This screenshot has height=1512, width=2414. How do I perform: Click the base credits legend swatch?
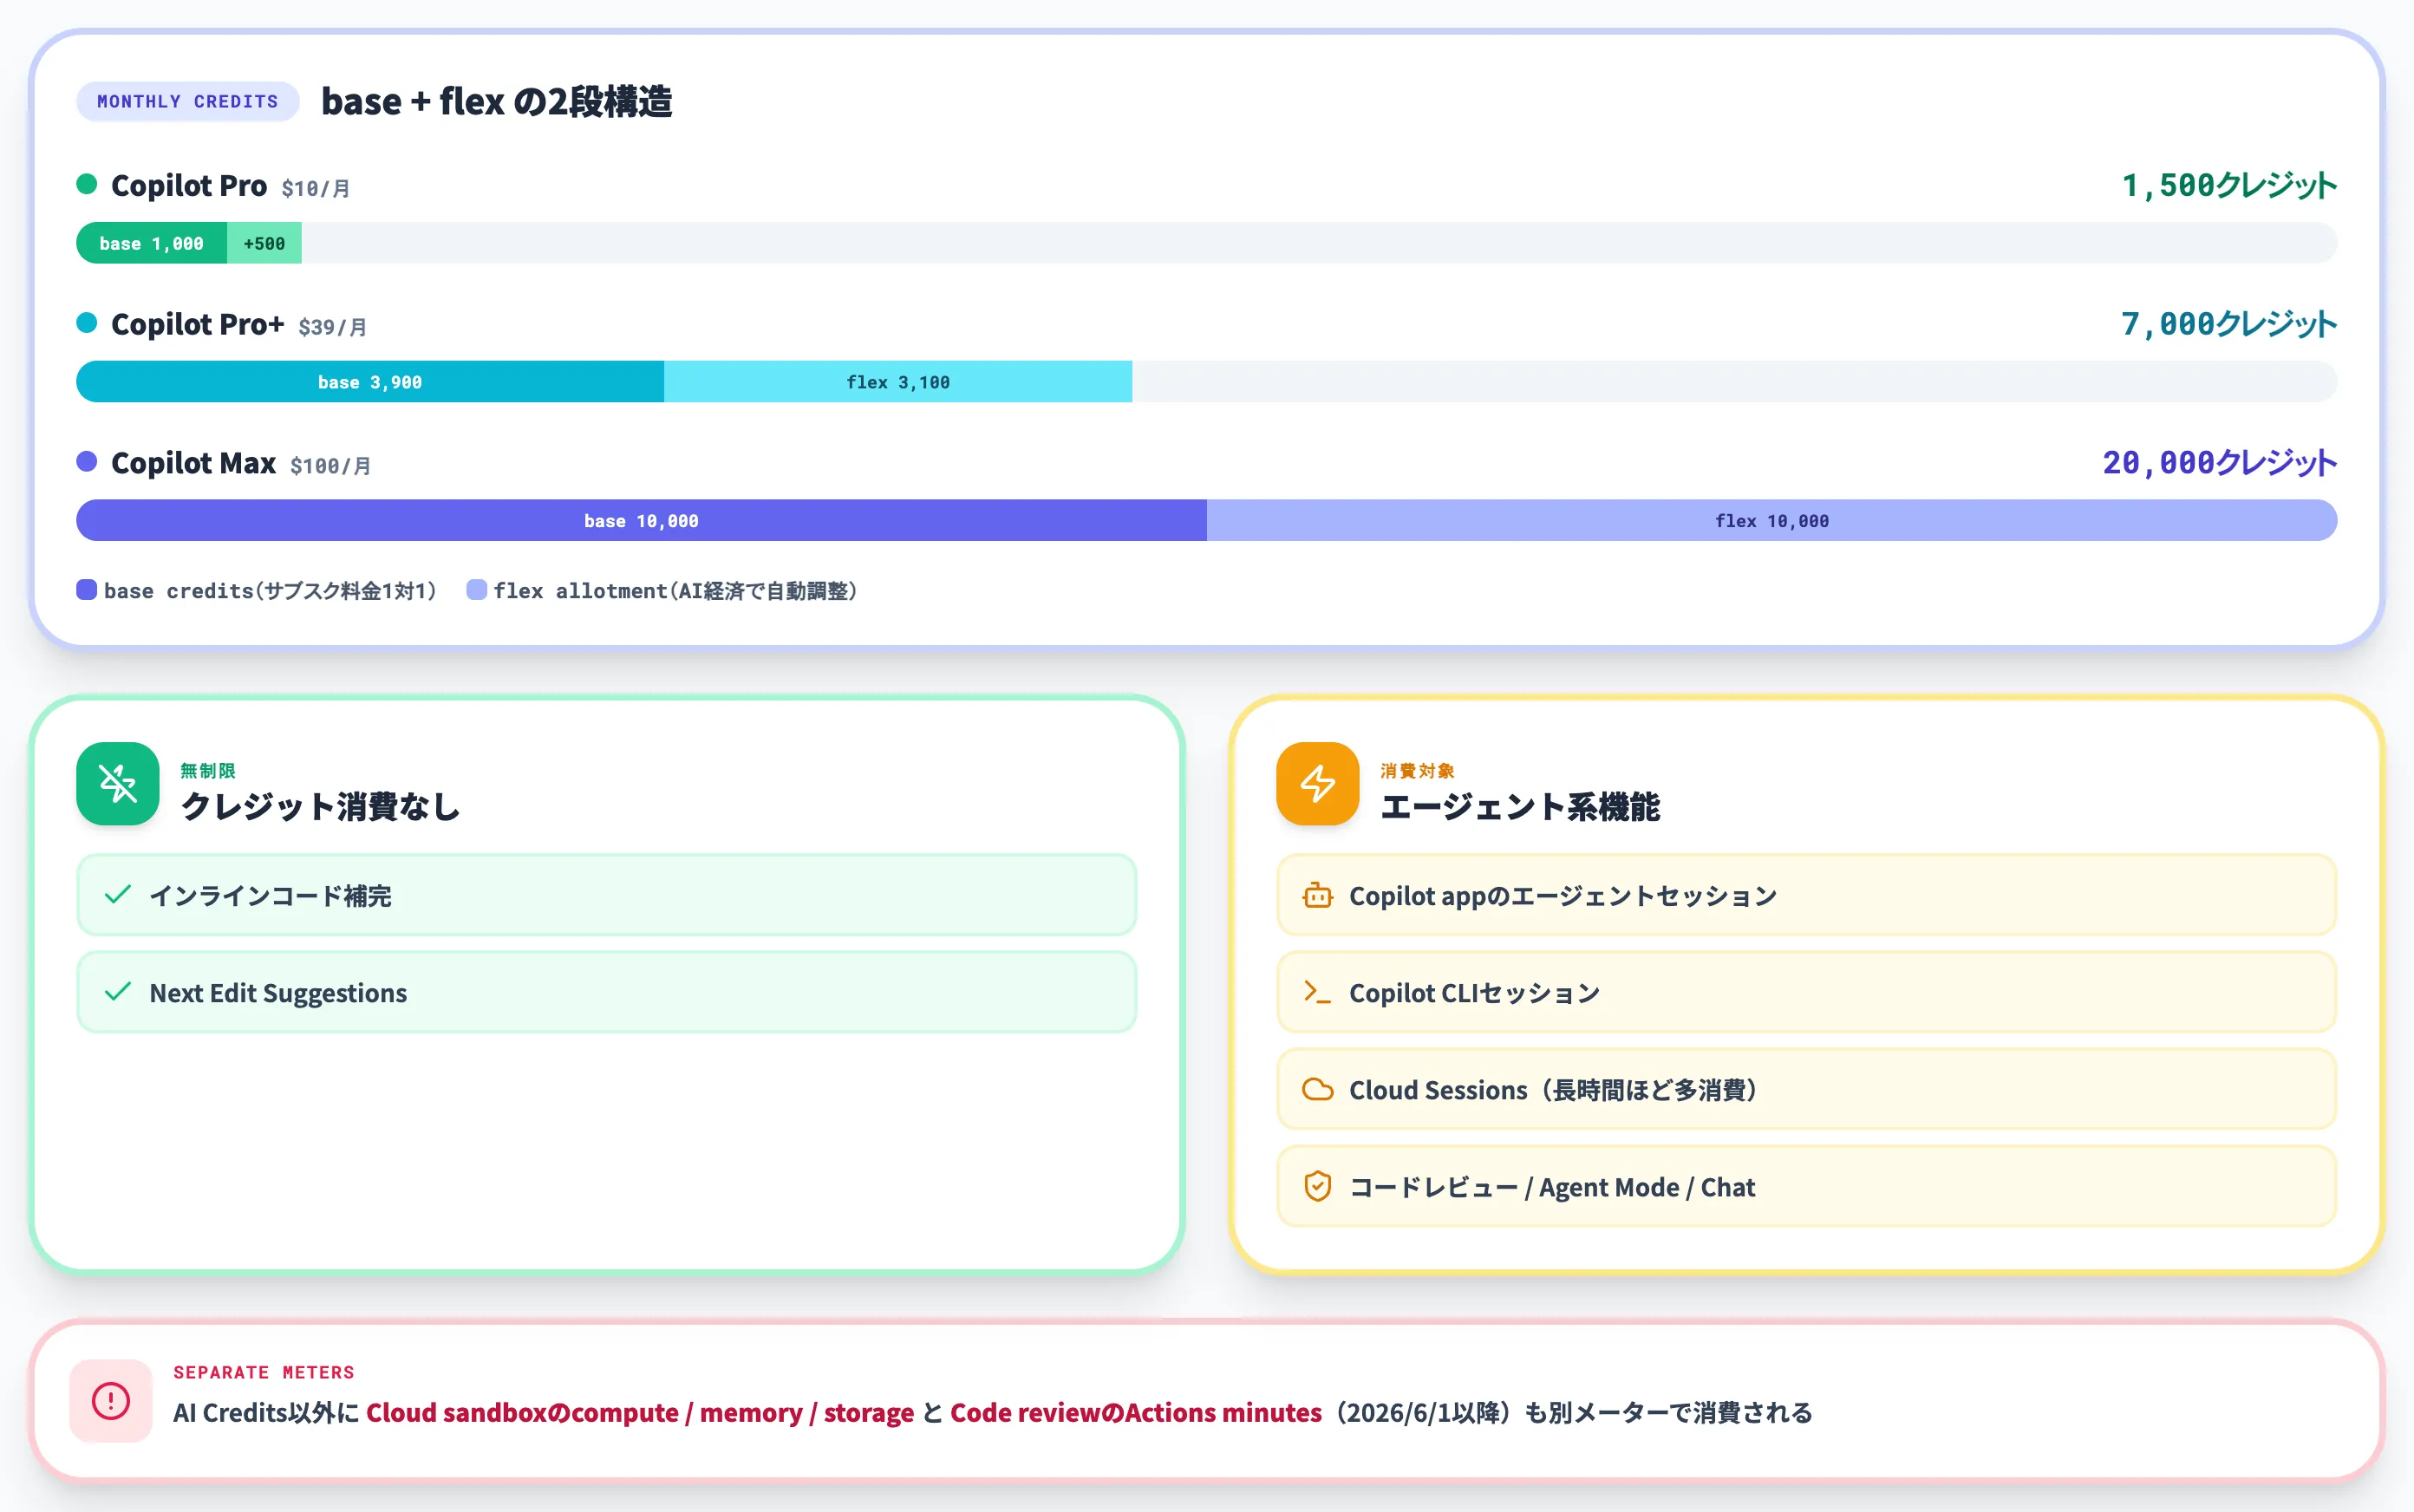coord(87,590)
